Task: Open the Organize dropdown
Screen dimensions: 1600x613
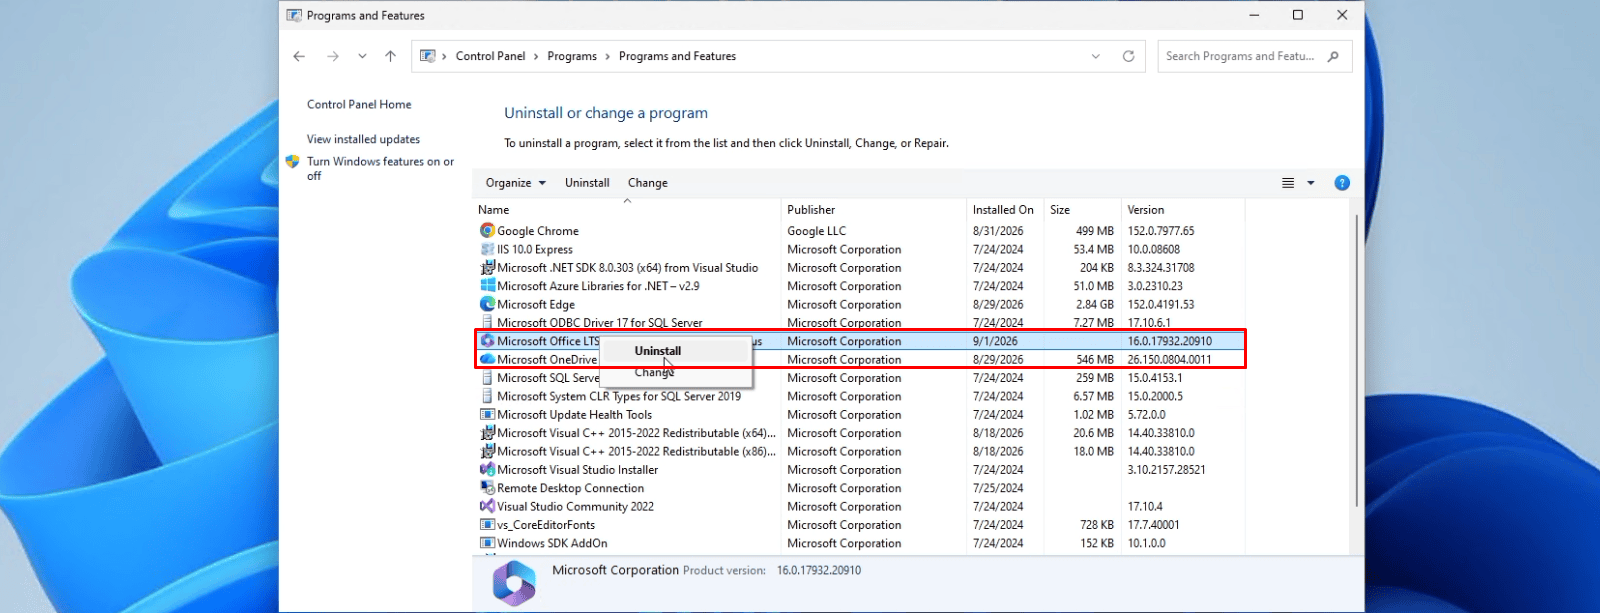Action: tap(516, 183)
